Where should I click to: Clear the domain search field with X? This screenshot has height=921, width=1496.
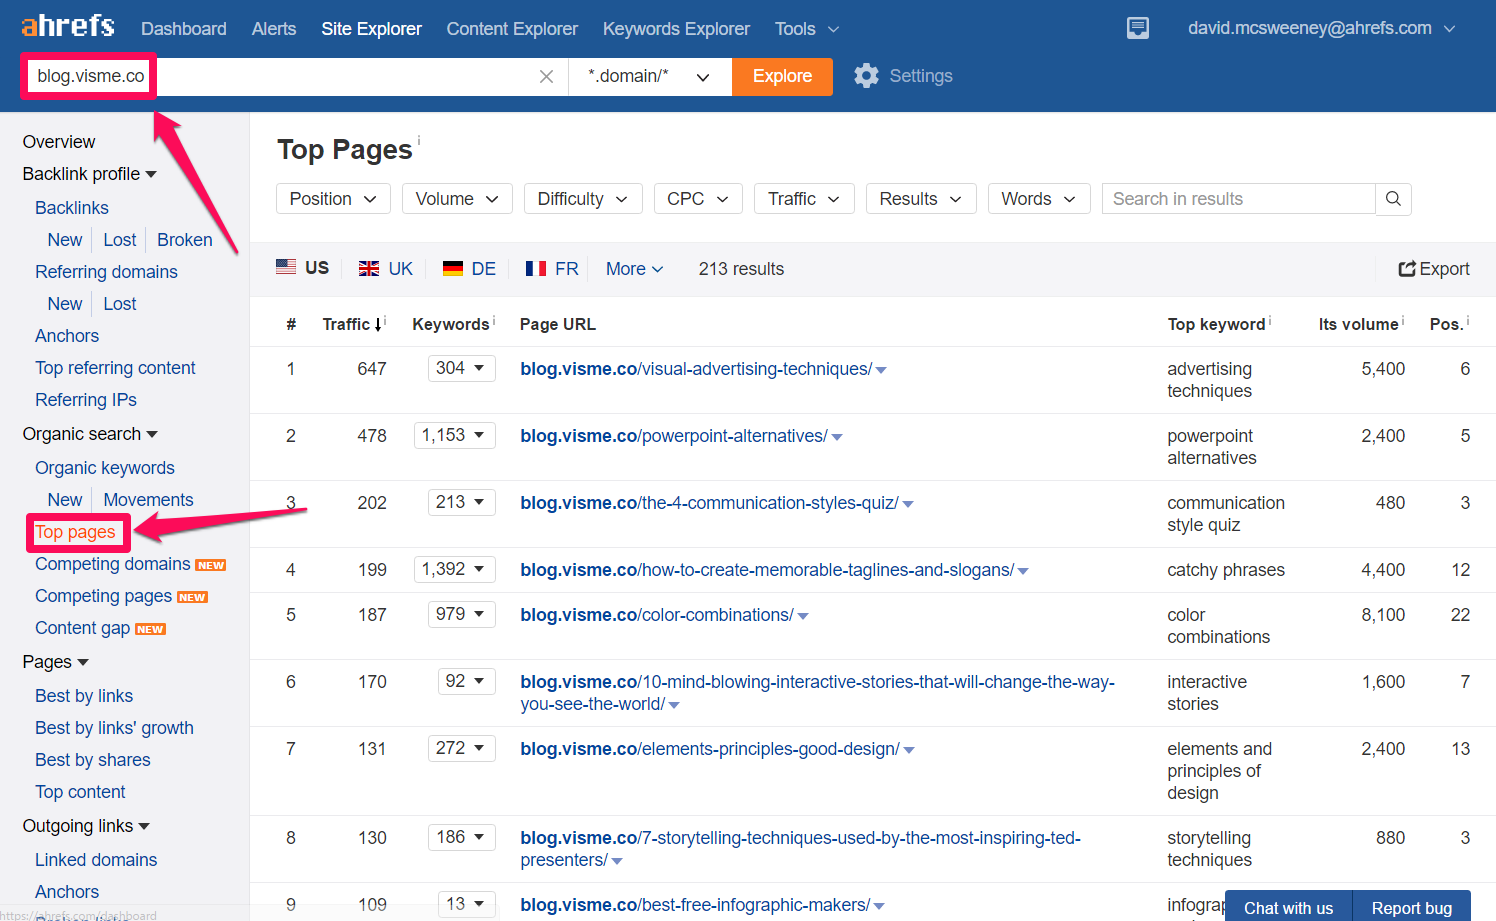point(546,76)
